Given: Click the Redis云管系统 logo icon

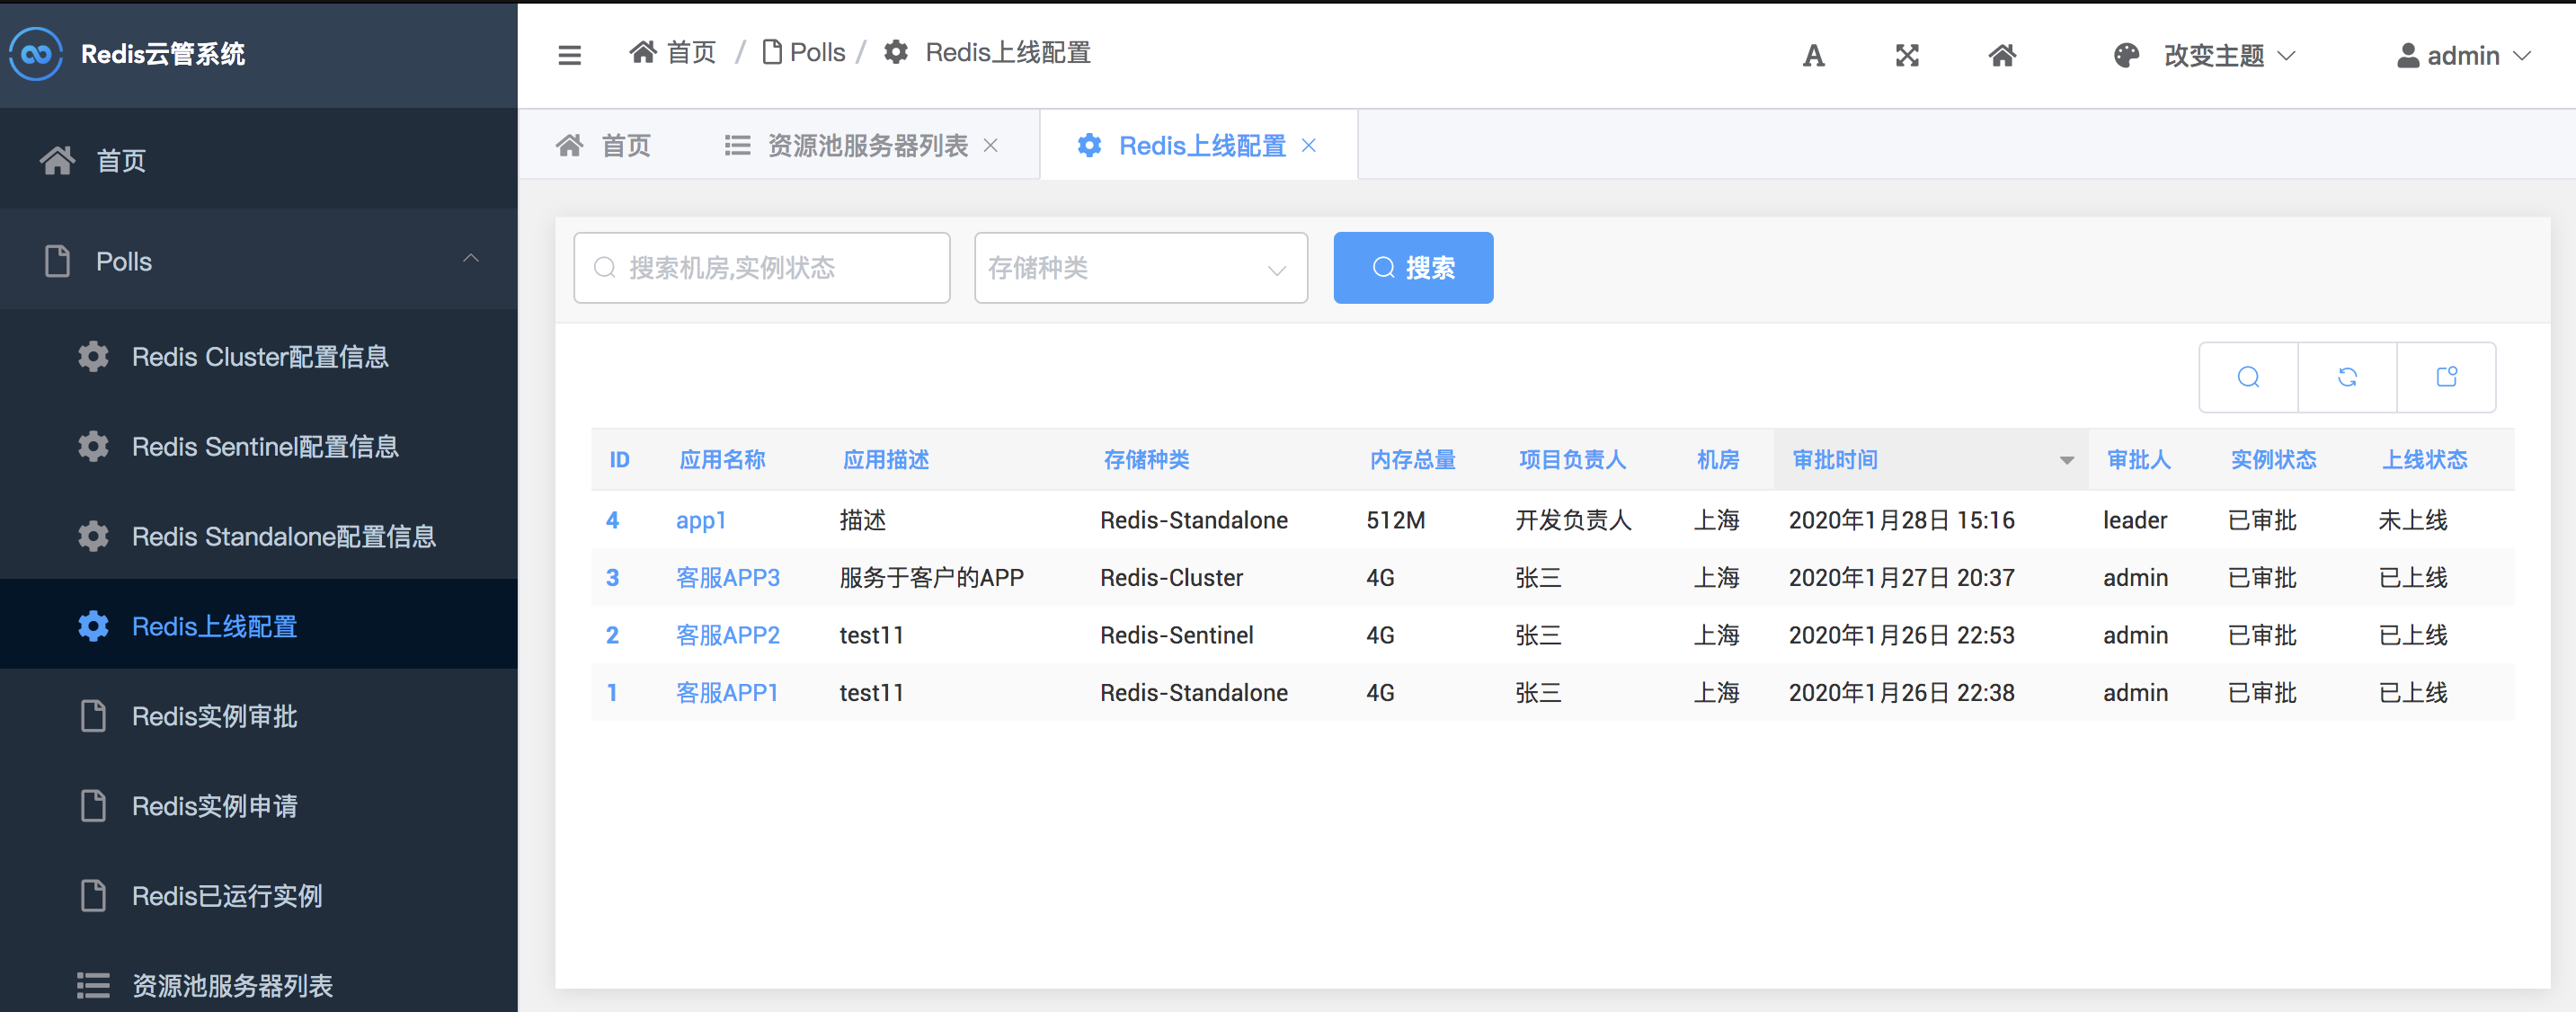Looking at the screenshot, I should 36,54.
